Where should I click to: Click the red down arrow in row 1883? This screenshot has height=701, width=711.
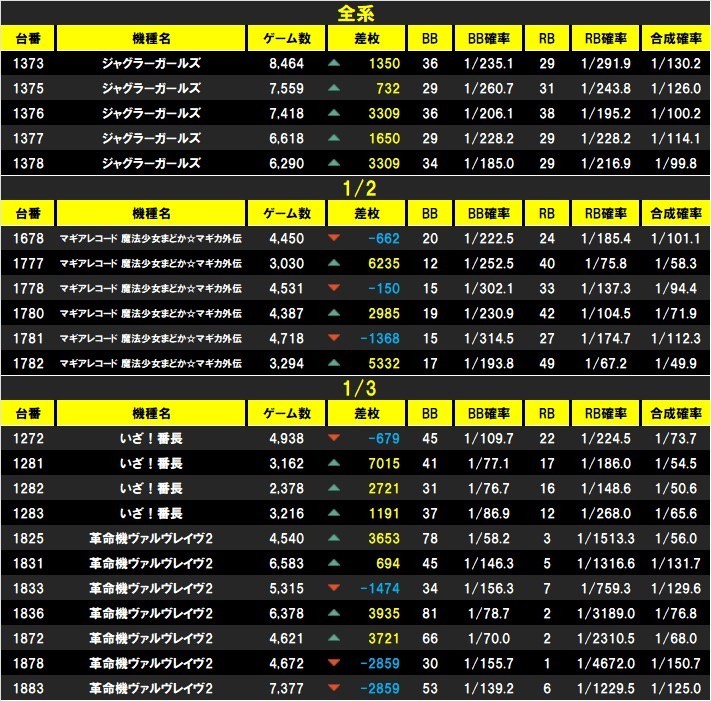click(x=334, y=687)
